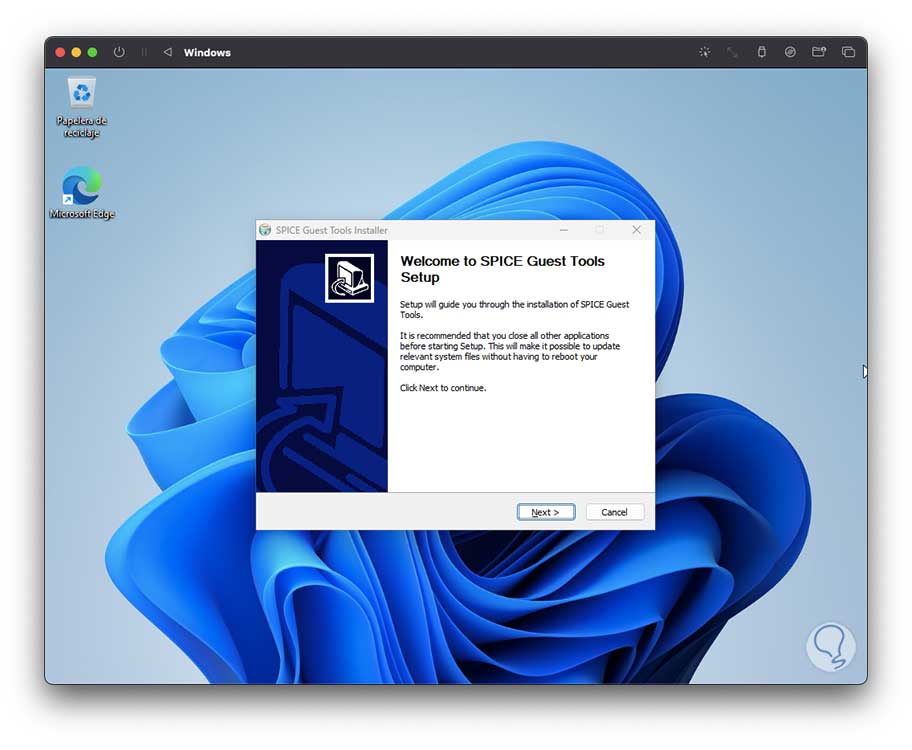
Task: Click the green fullscreen button
Action: pos(92,52)
